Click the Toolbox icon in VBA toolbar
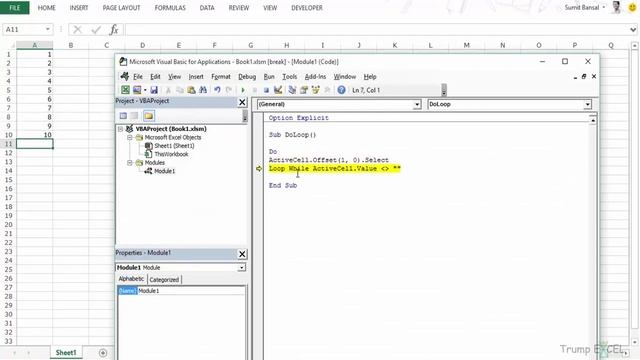The image size is (640, 360). point(327,90)
